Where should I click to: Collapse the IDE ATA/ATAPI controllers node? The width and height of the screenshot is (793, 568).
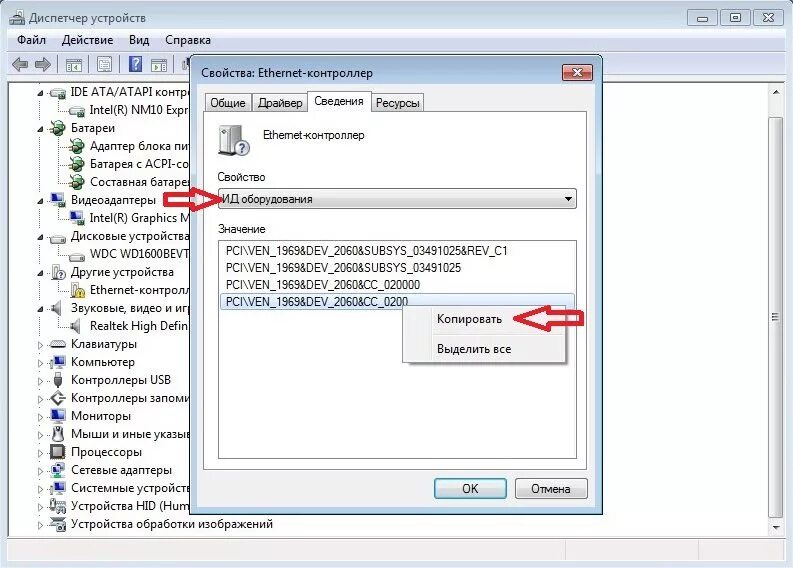(x=40, y=94)
